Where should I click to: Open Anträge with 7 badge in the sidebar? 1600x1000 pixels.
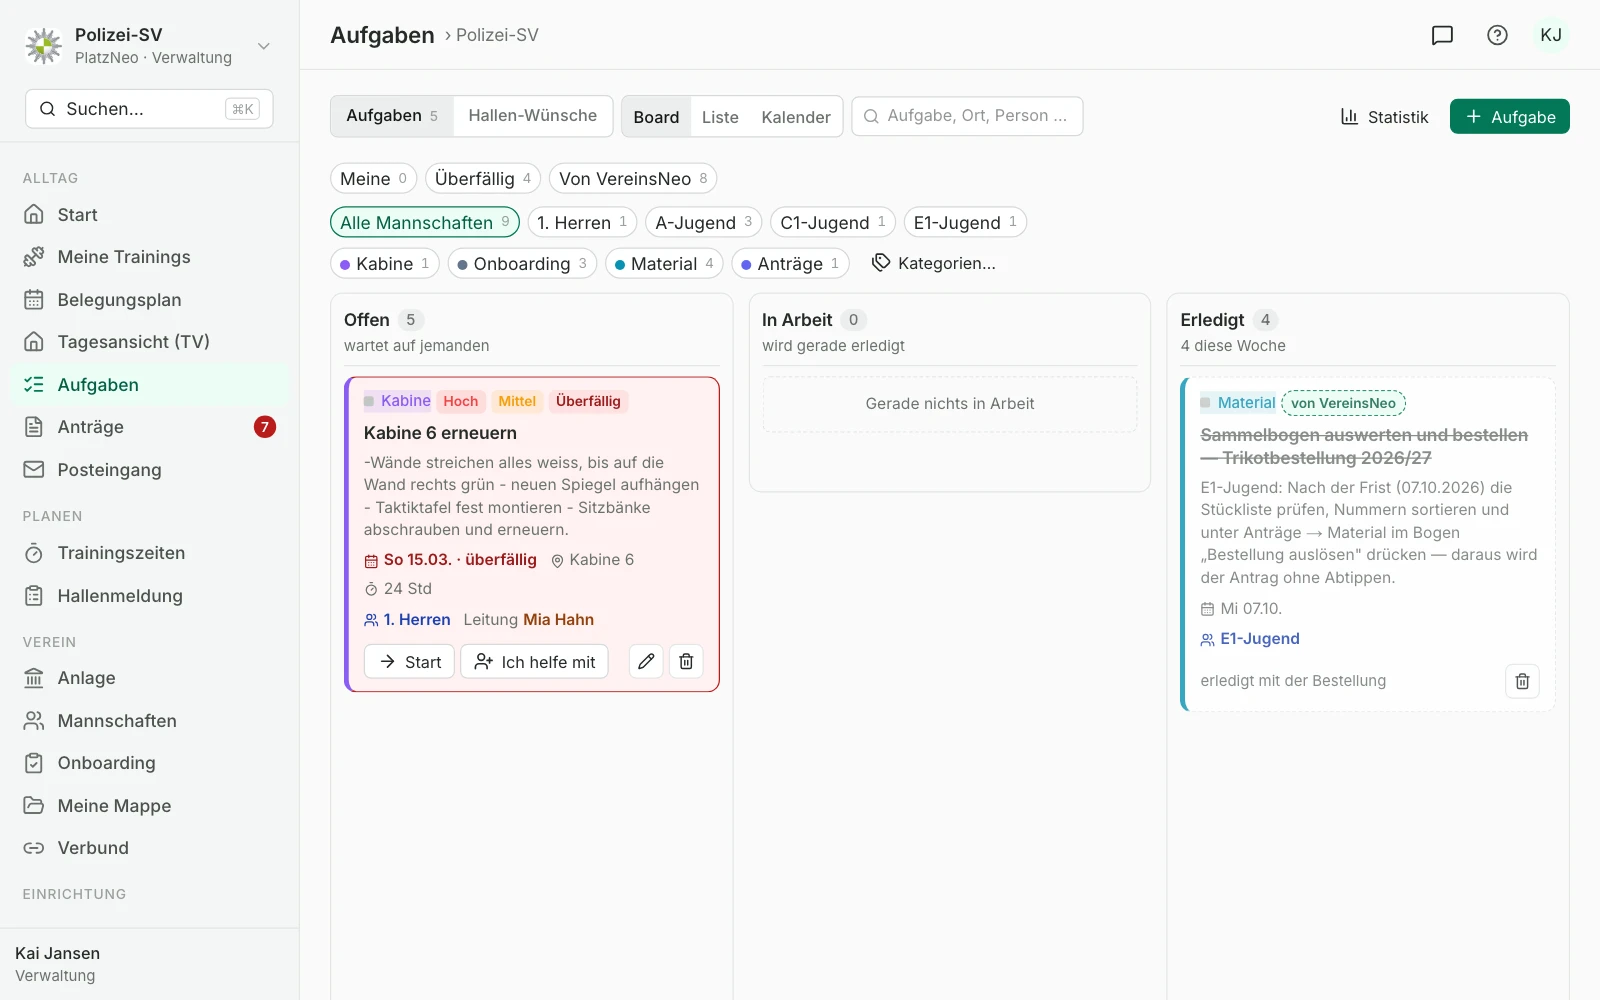pyautogui.click(x=149, y=427)
